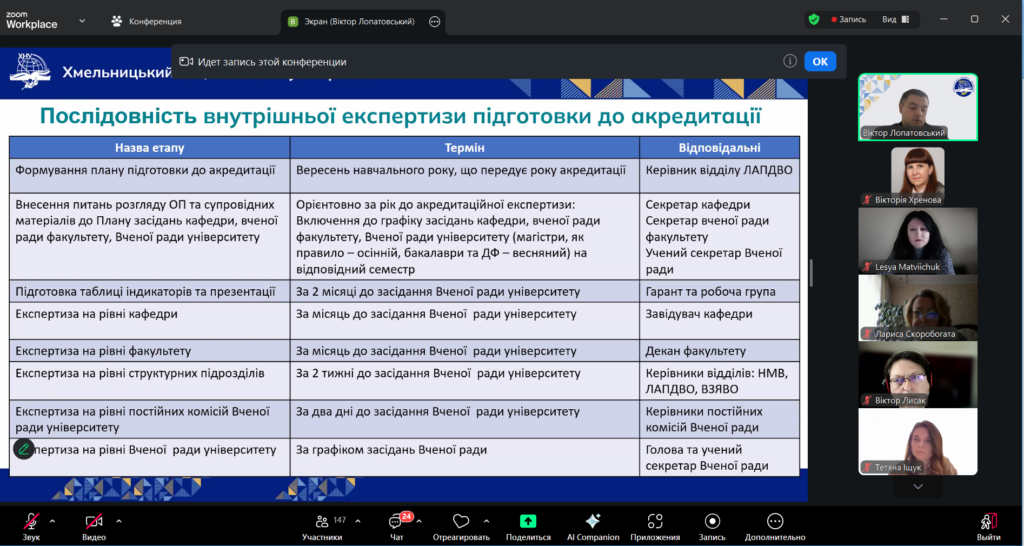The width and height of the screenshot is (1024, 546).
Task: Expand audio options arrow next to Звук
Action: [x=53, y=520]
